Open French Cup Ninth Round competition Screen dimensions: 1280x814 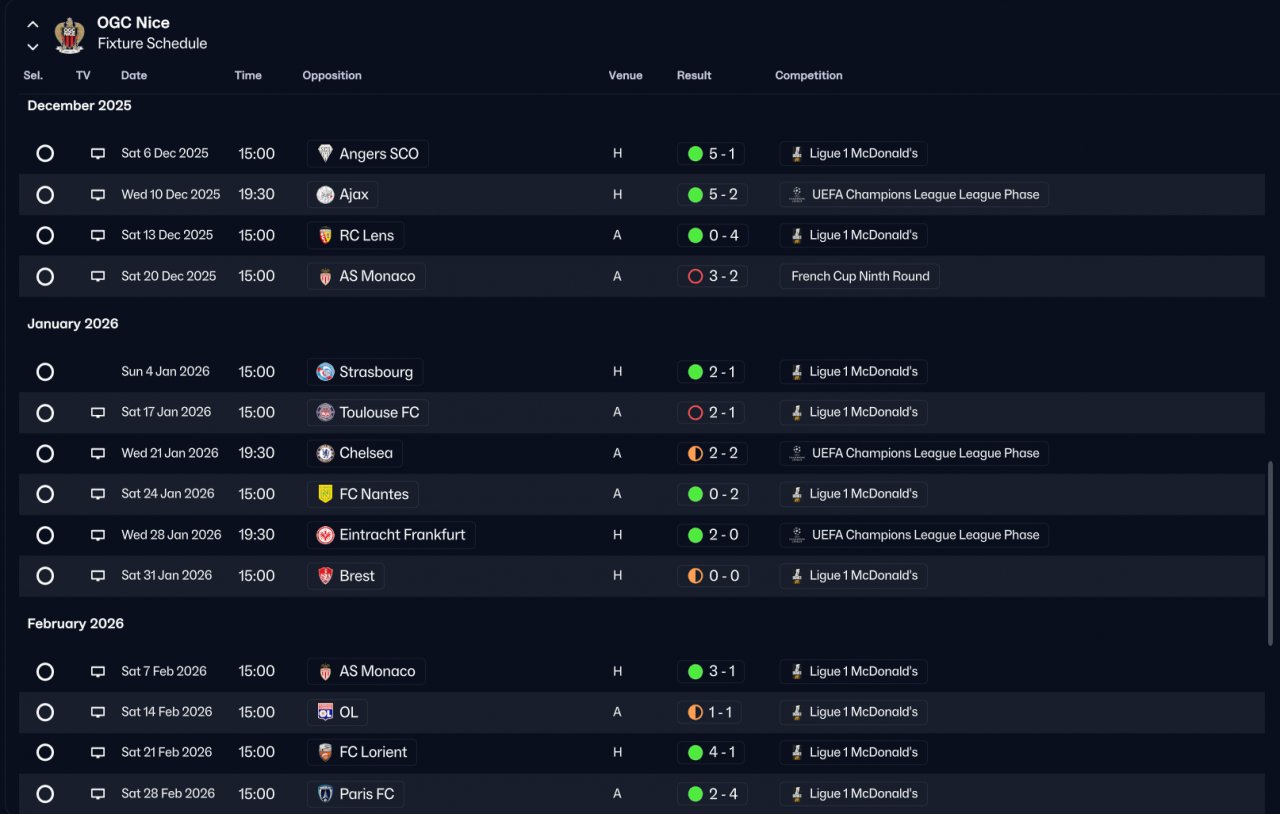tap(860, 276)
